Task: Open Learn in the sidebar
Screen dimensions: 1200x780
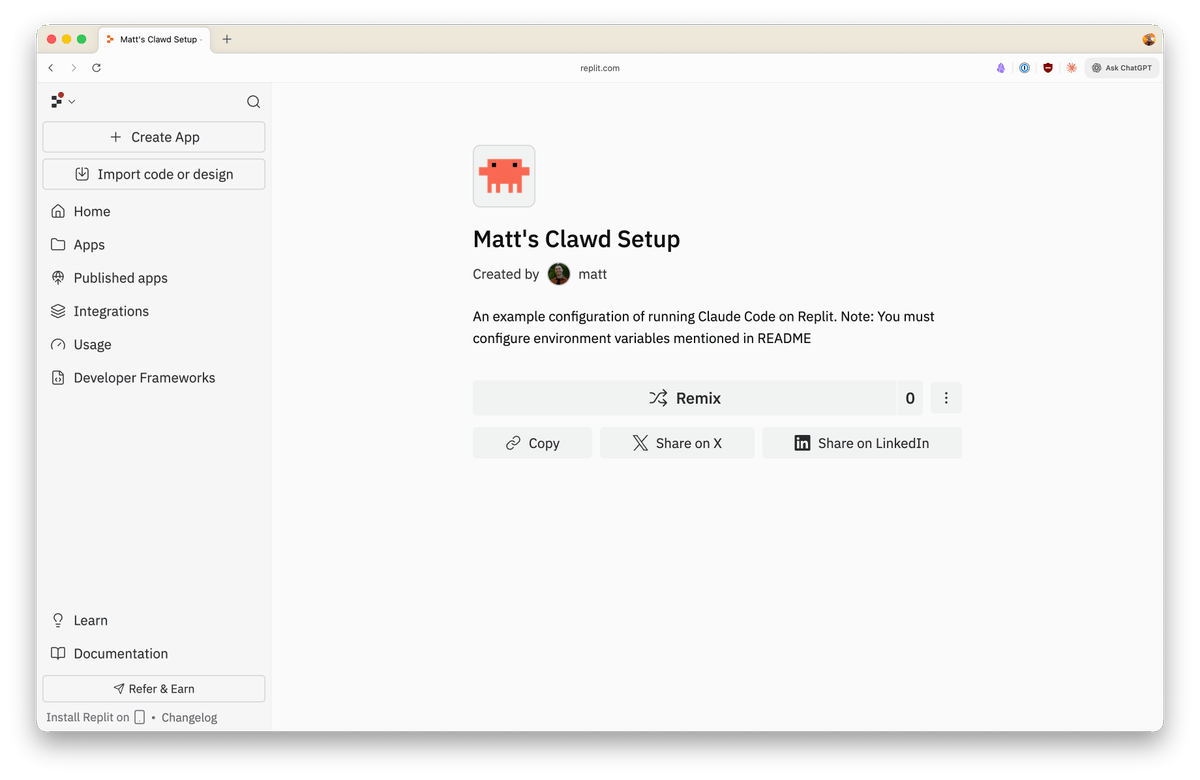Action: [x=154, y=620]
